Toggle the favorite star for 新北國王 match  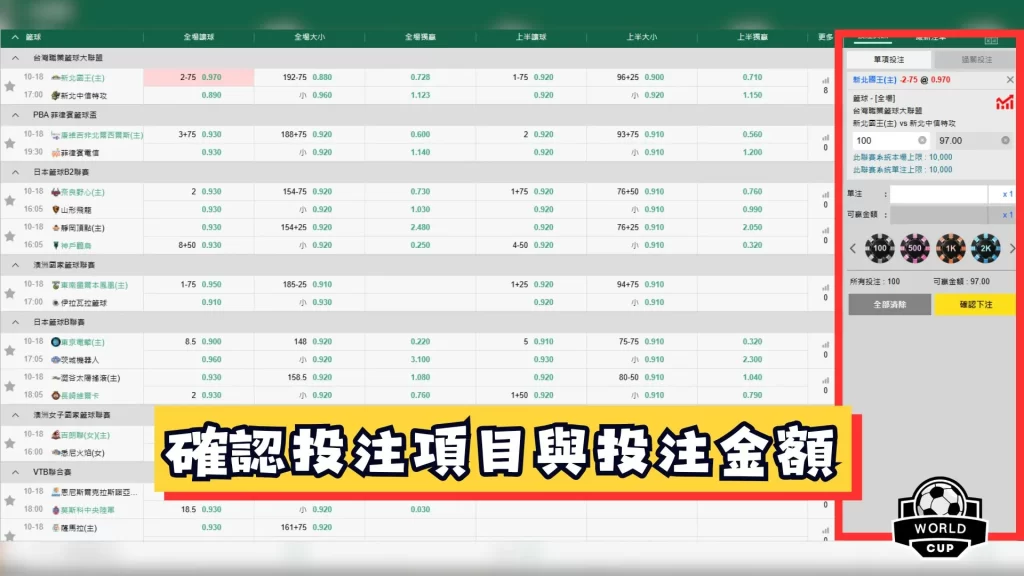(x=10, y=85)
